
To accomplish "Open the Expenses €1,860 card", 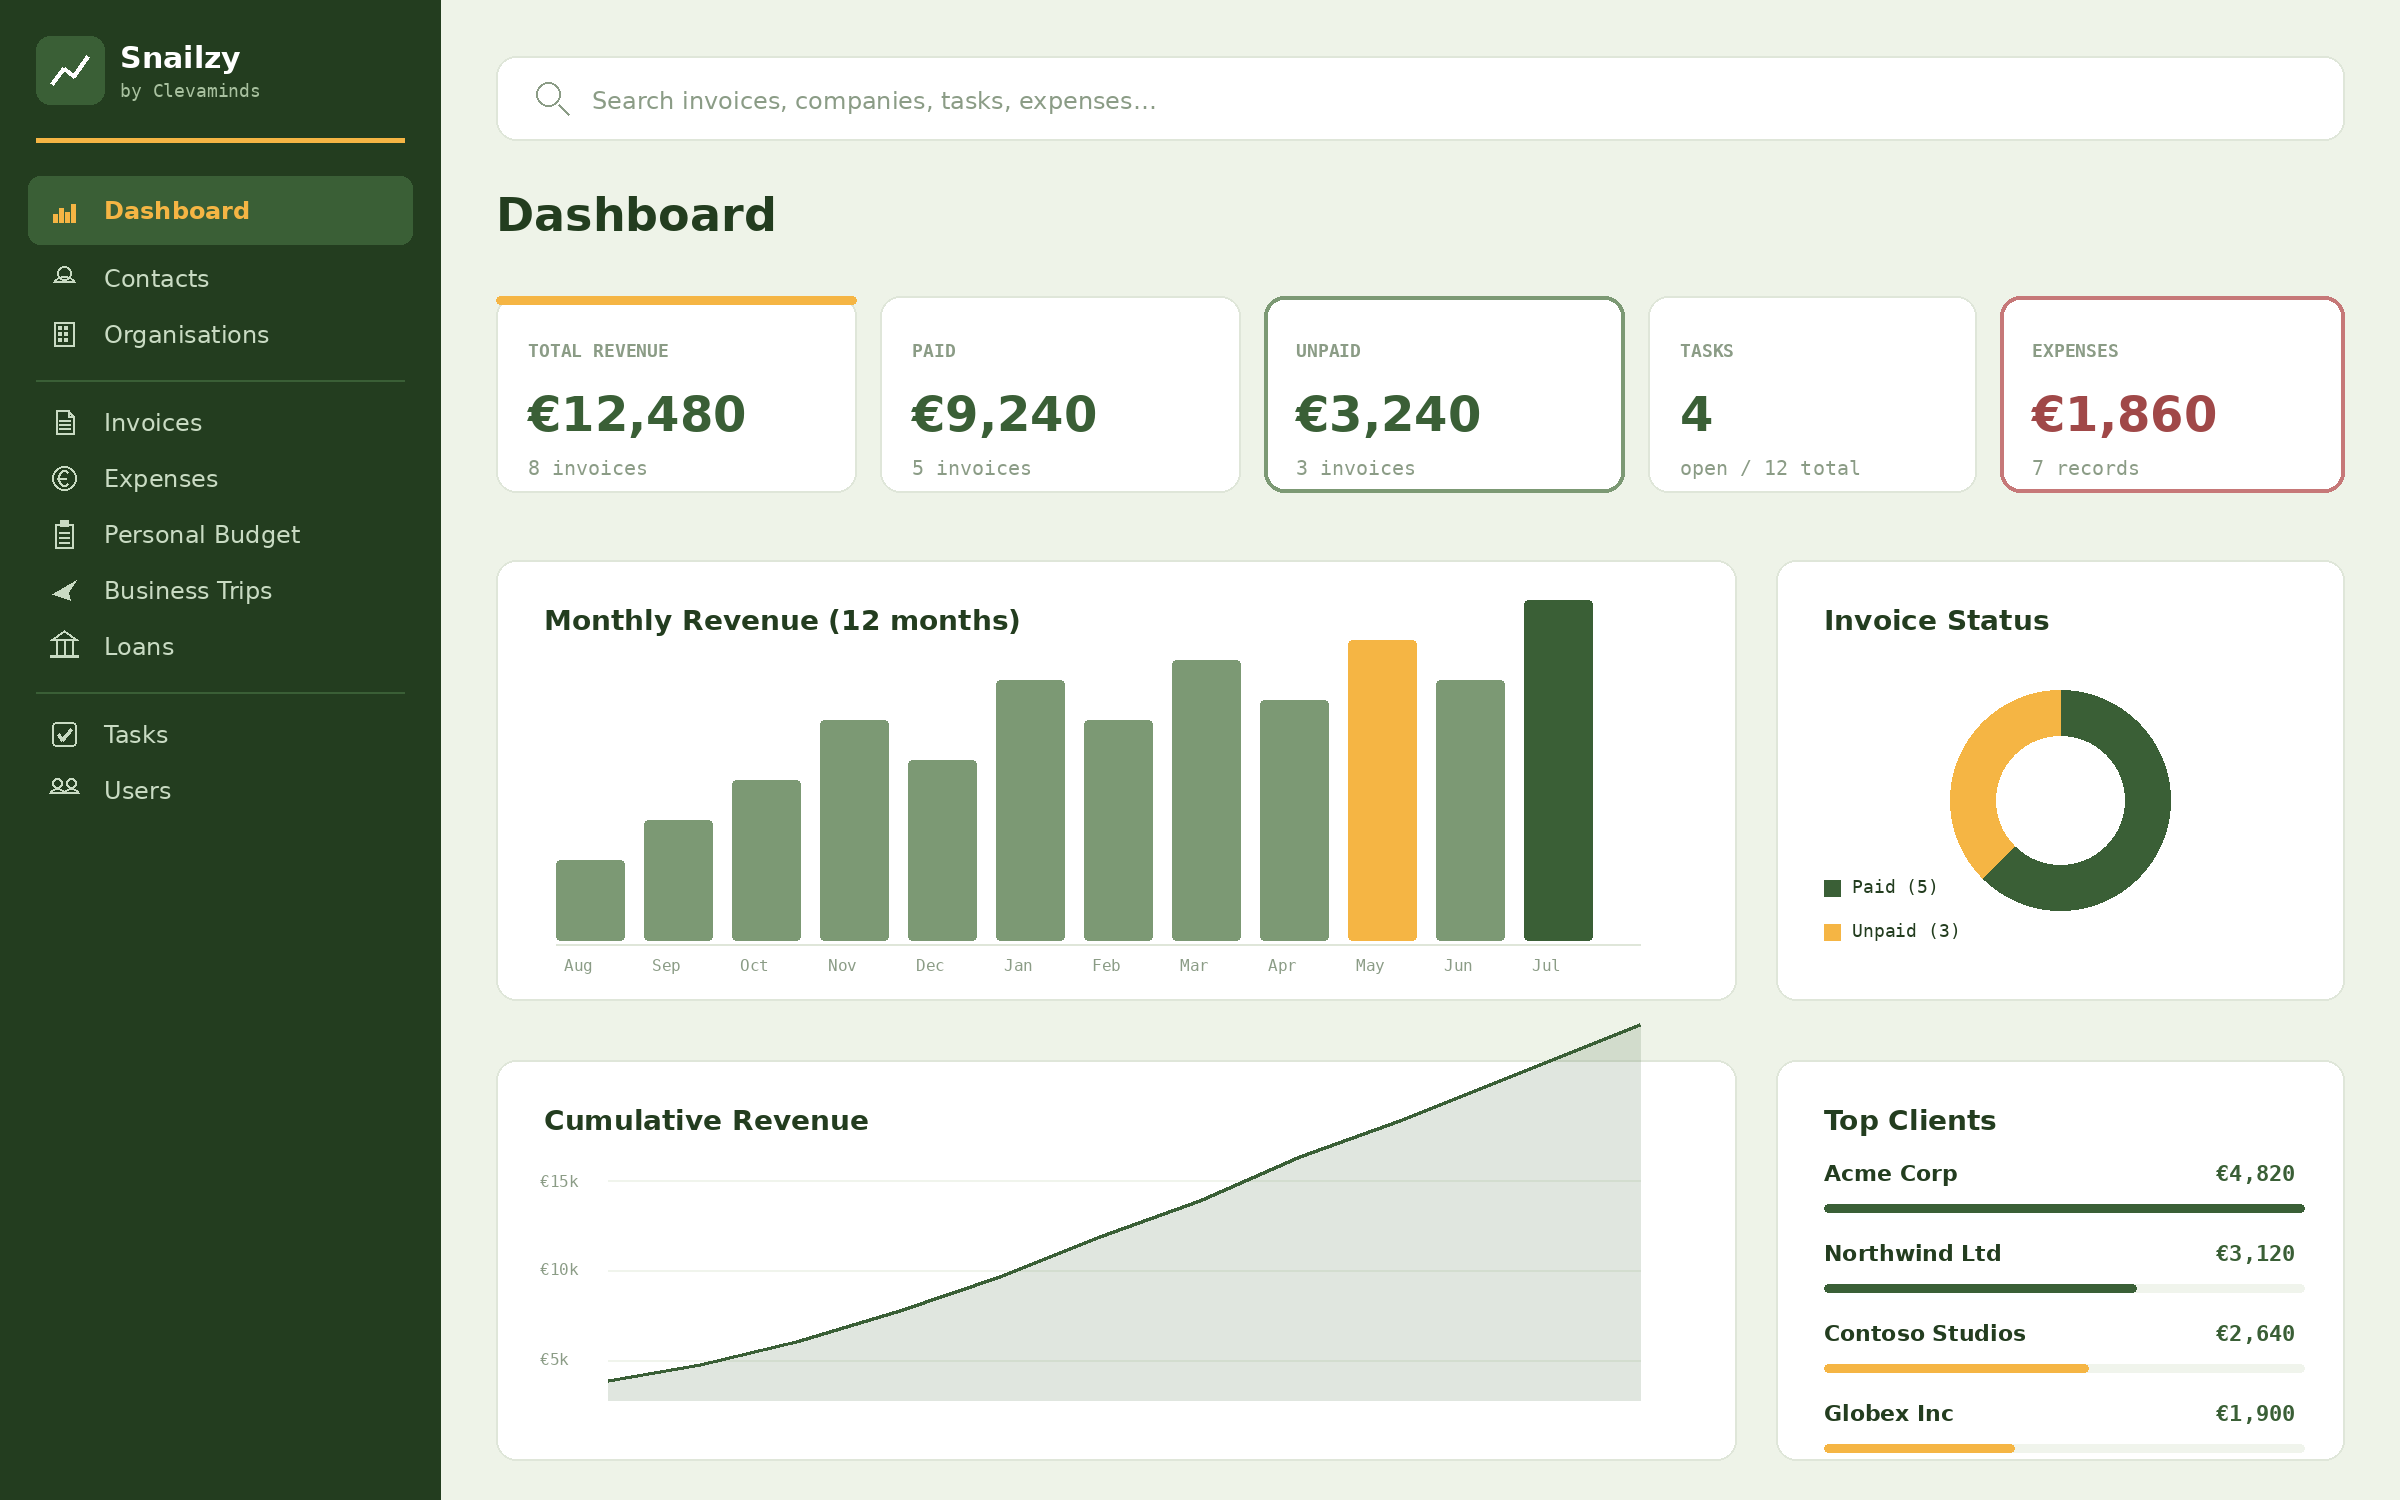I will pyautogui.click(x=2172, y=394).
